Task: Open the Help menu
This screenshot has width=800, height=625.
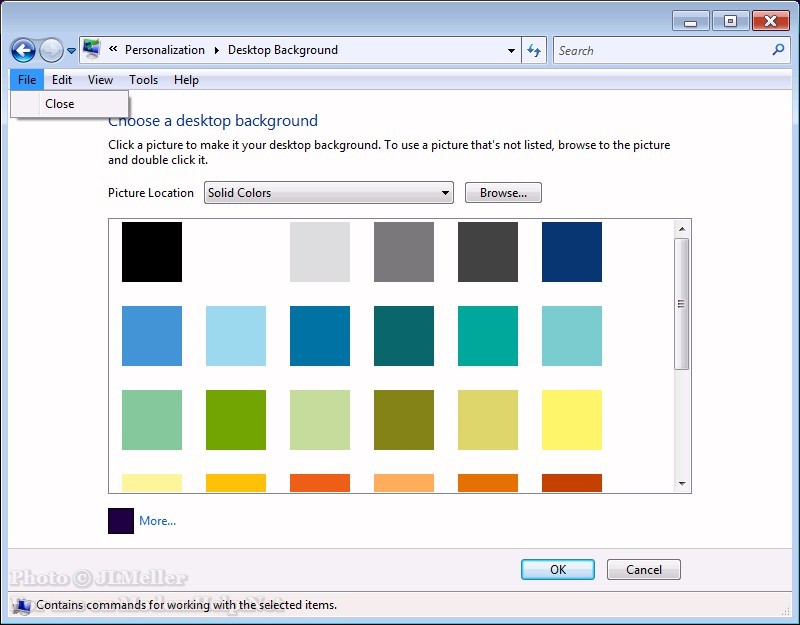Action: click(x=186, y=80)
